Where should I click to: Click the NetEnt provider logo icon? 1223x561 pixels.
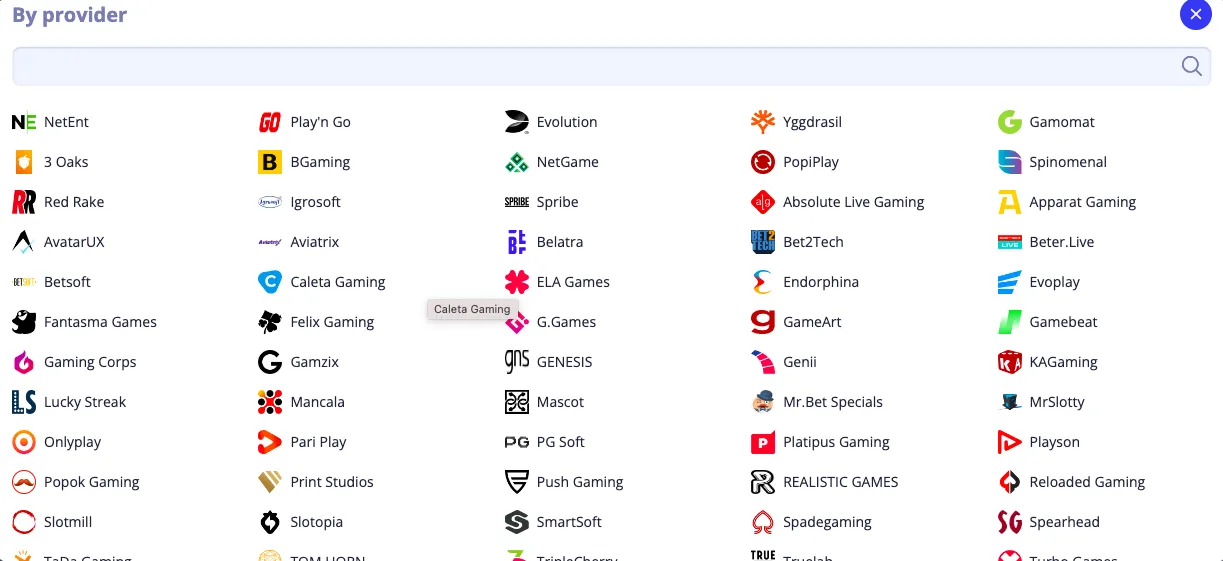coord(24,122)
